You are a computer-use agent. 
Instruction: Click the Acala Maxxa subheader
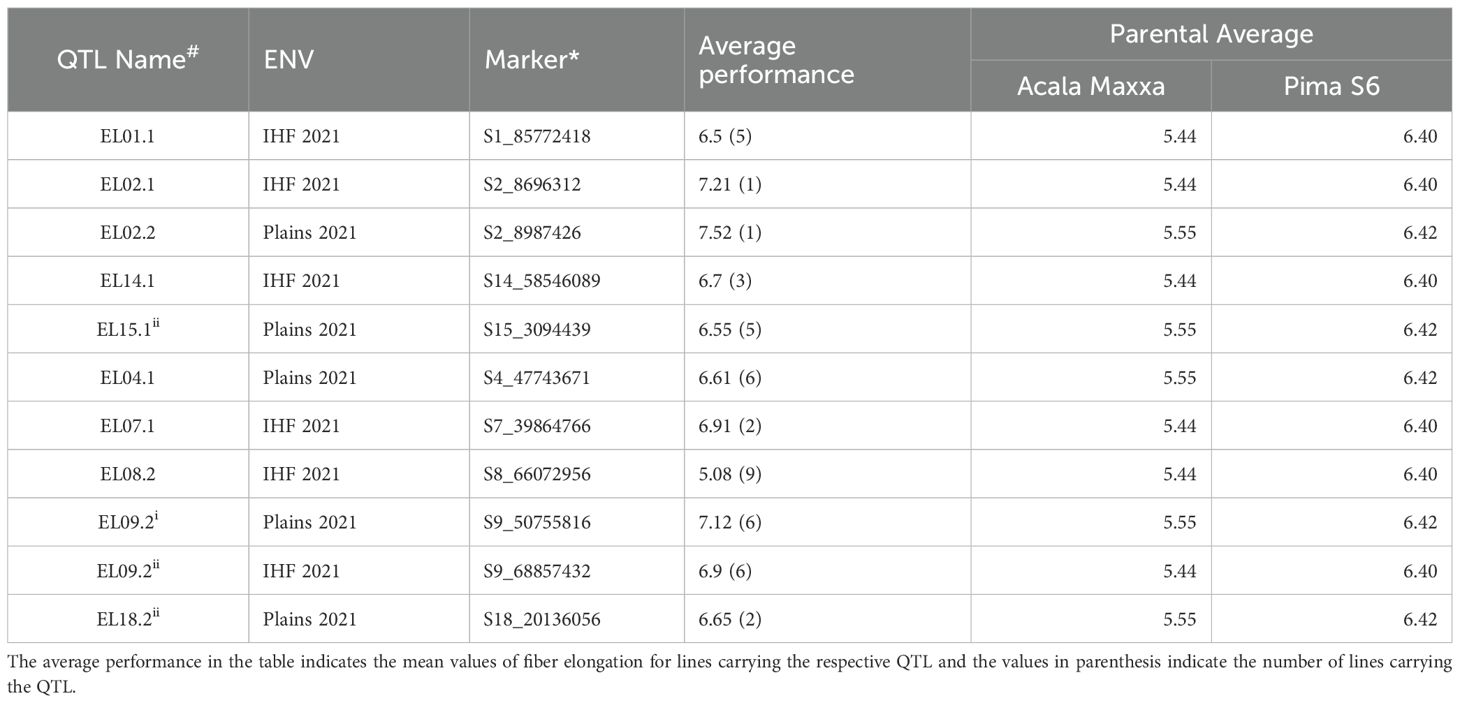pyautogui.click(x=1090, y=86)
